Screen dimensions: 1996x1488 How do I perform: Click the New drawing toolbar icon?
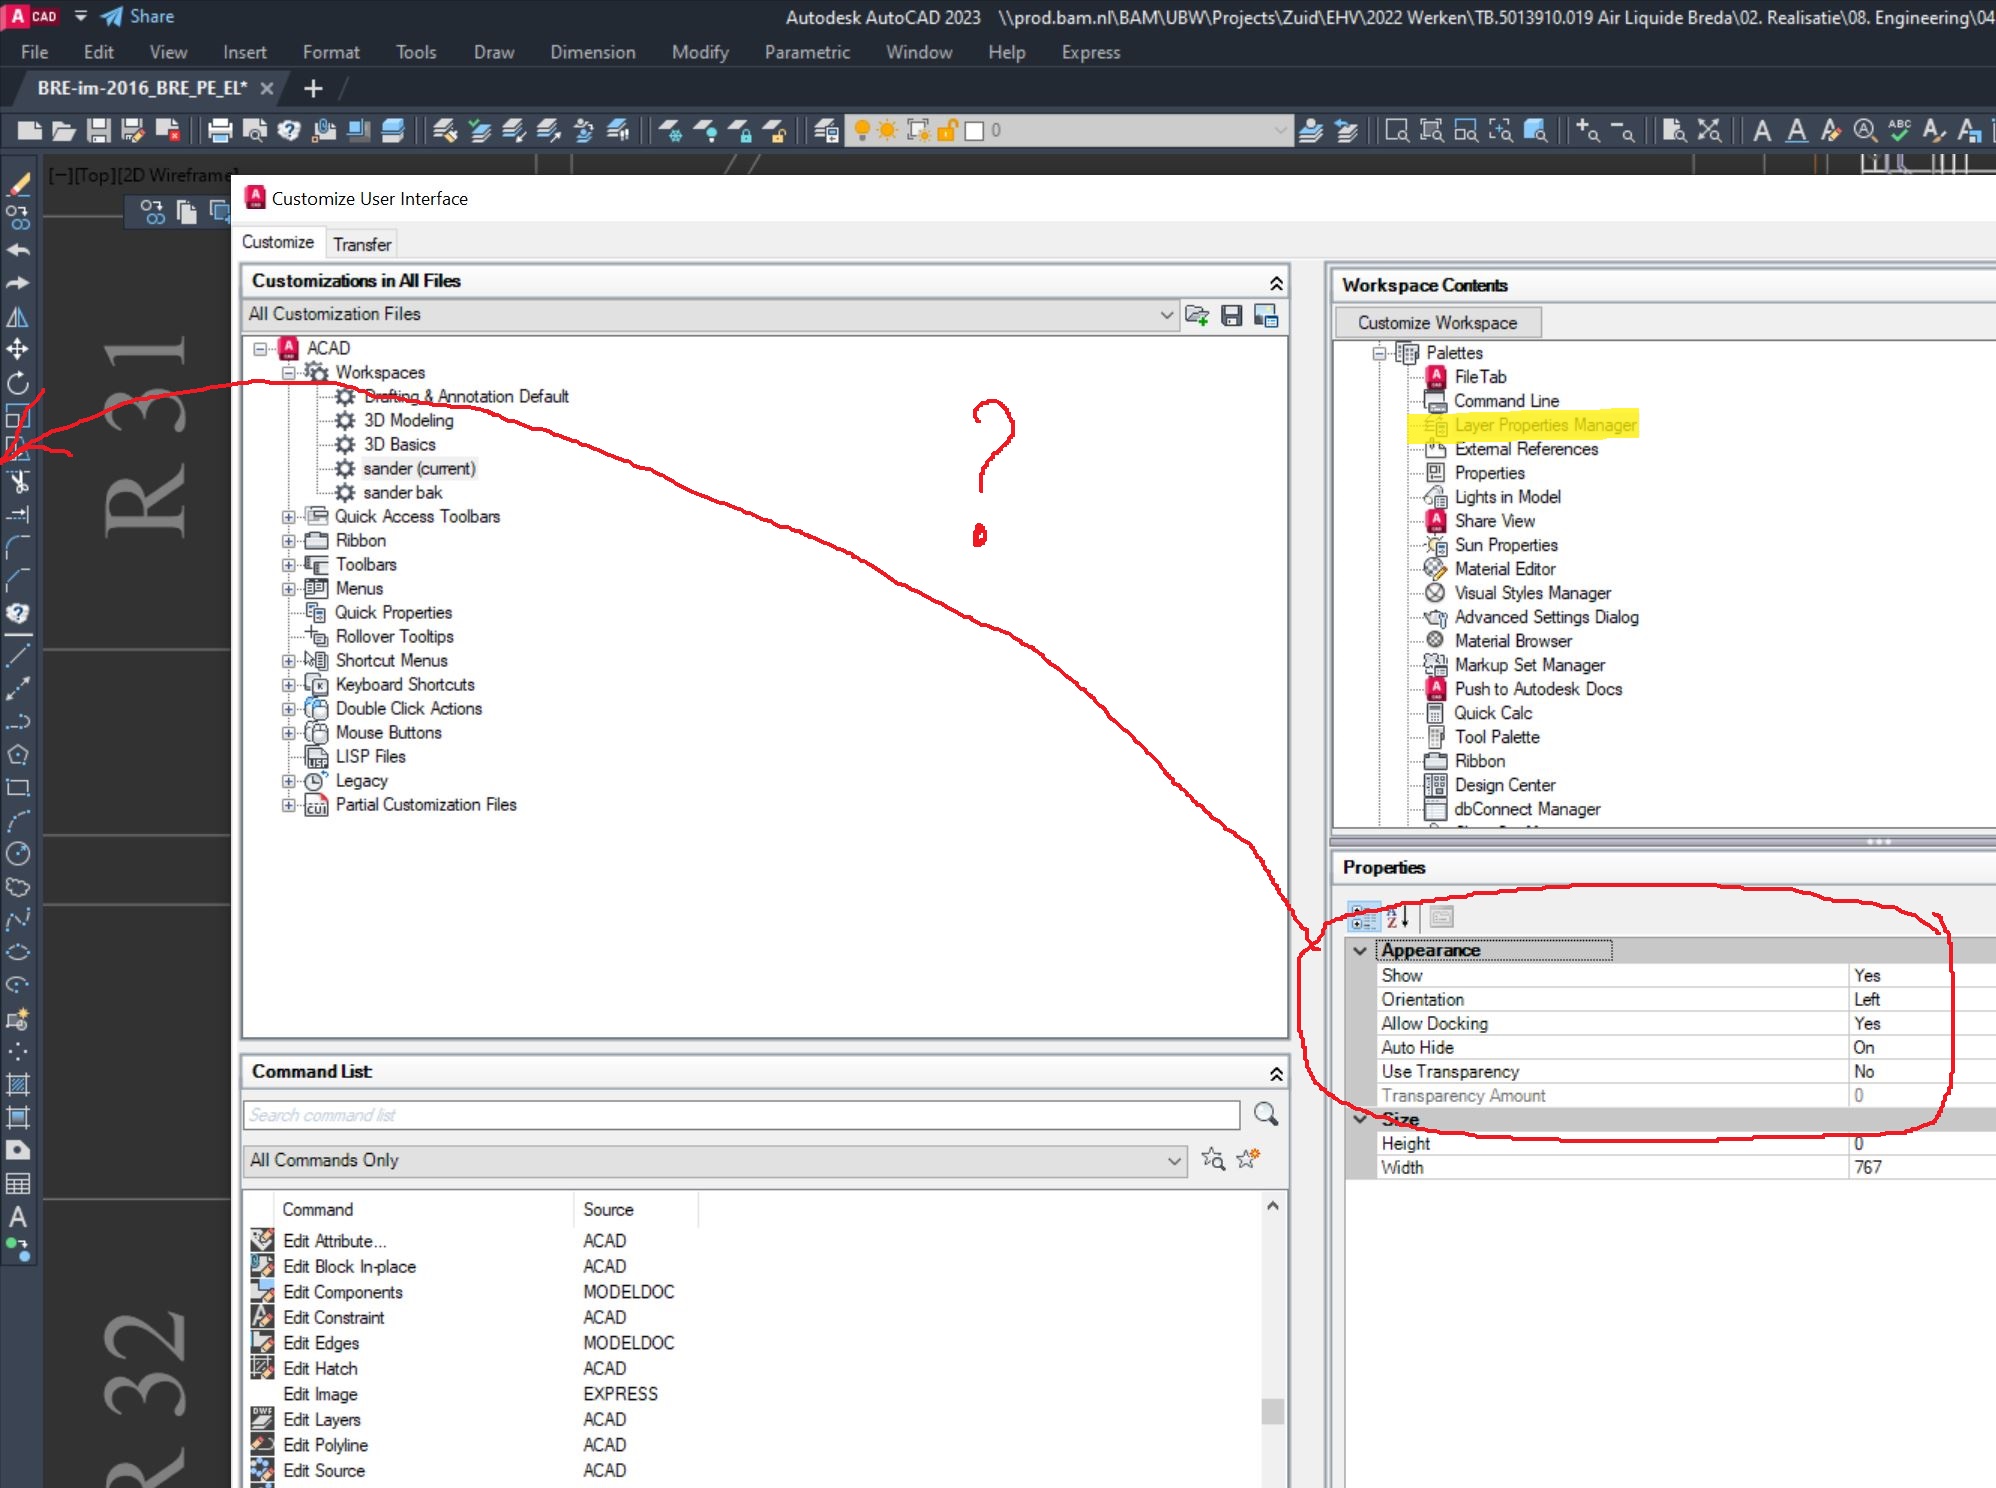pyautogui.click(x=30, y=130)
